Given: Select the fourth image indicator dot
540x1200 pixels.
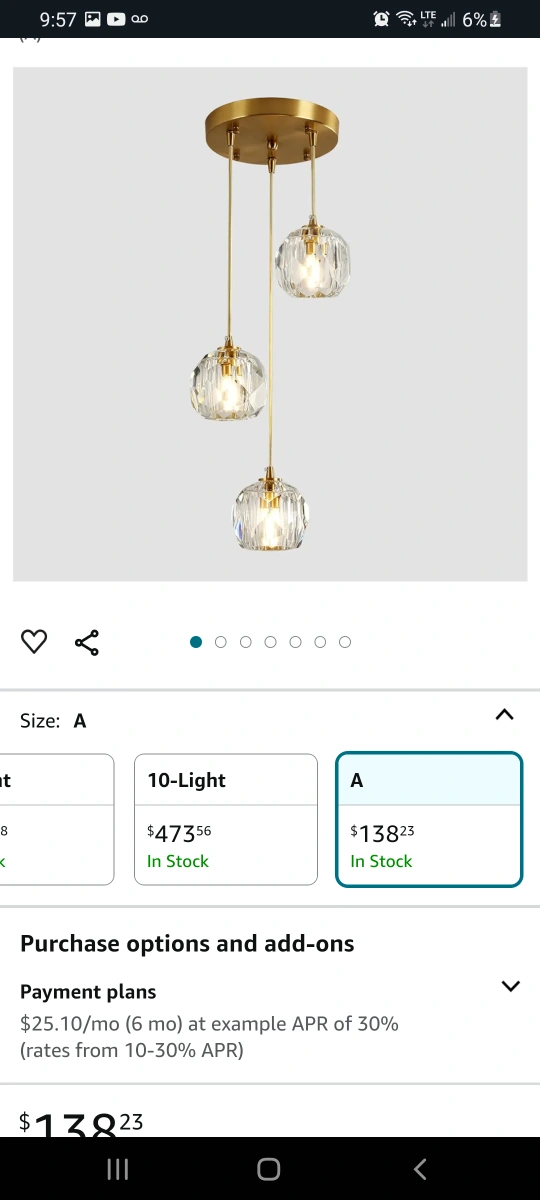Looking at the screenshot, I should tap(270, 642).
